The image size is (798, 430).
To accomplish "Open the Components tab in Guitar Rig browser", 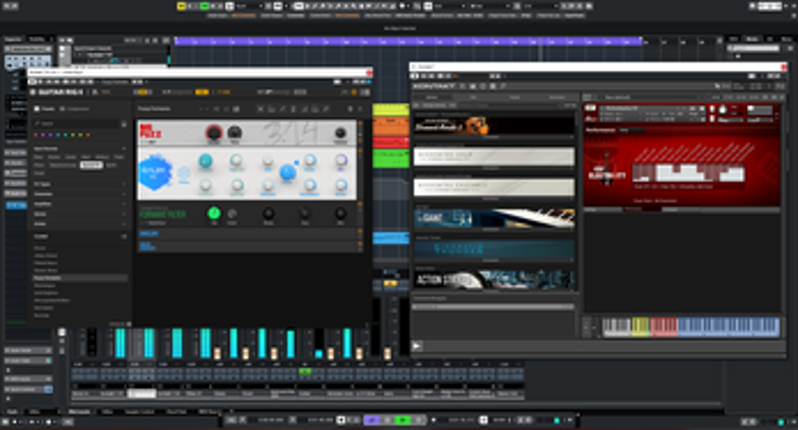I will click(75, 109).
